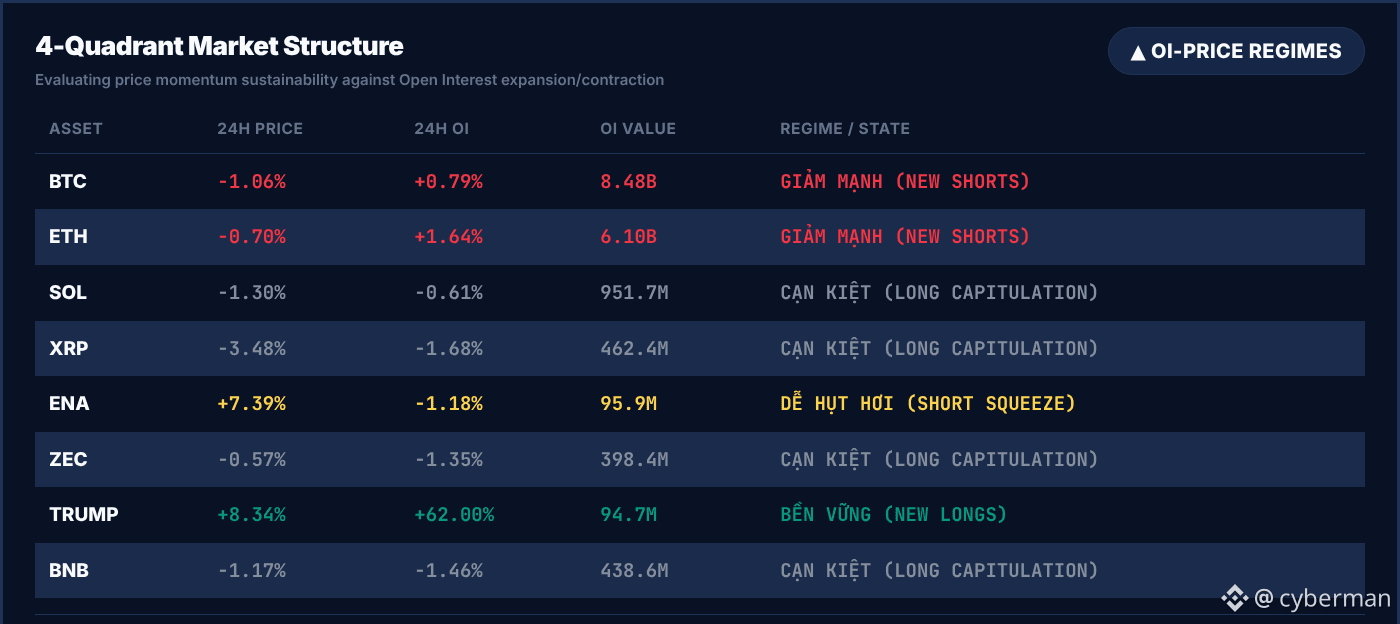Viewport: 1400px width, 624px height.
Task: Click TRUMP regime BỀN VỮNG (NEW LONGS)
Action: click(x=893, y=514)
